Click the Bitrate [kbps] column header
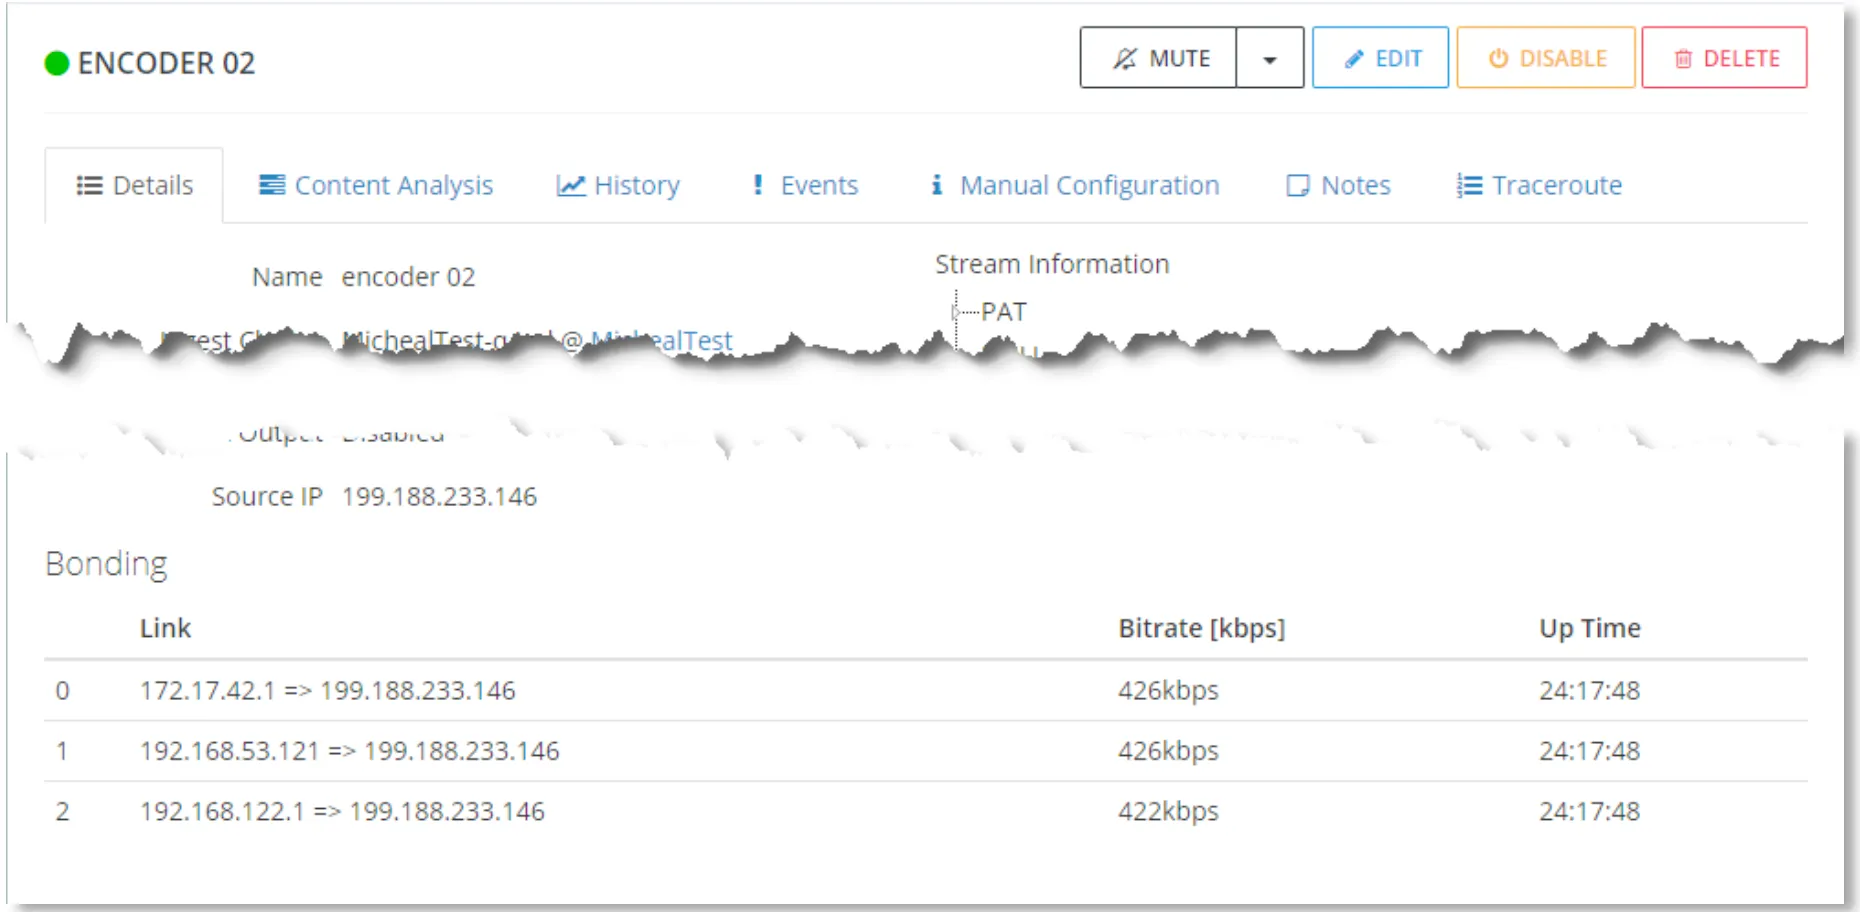Image resolution: width=1860 pixels, height=912 pixels. tap(1201, 628)
